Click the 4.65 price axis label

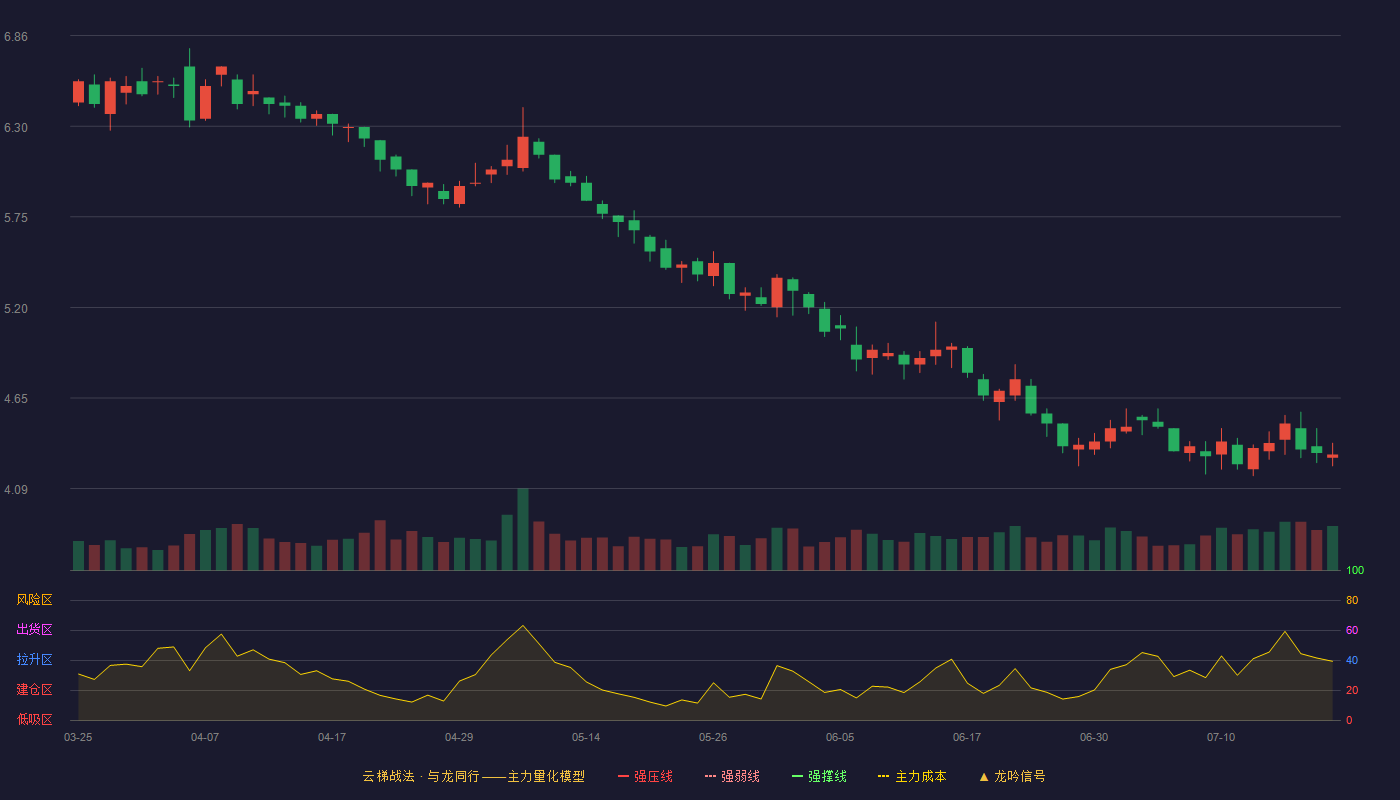click(16, 399)
